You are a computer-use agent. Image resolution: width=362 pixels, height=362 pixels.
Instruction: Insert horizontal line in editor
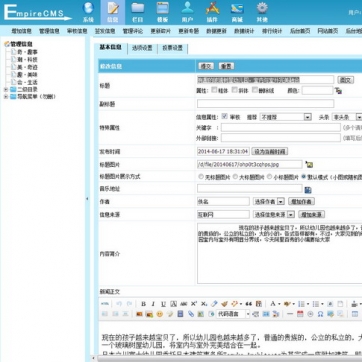[290, 314]
